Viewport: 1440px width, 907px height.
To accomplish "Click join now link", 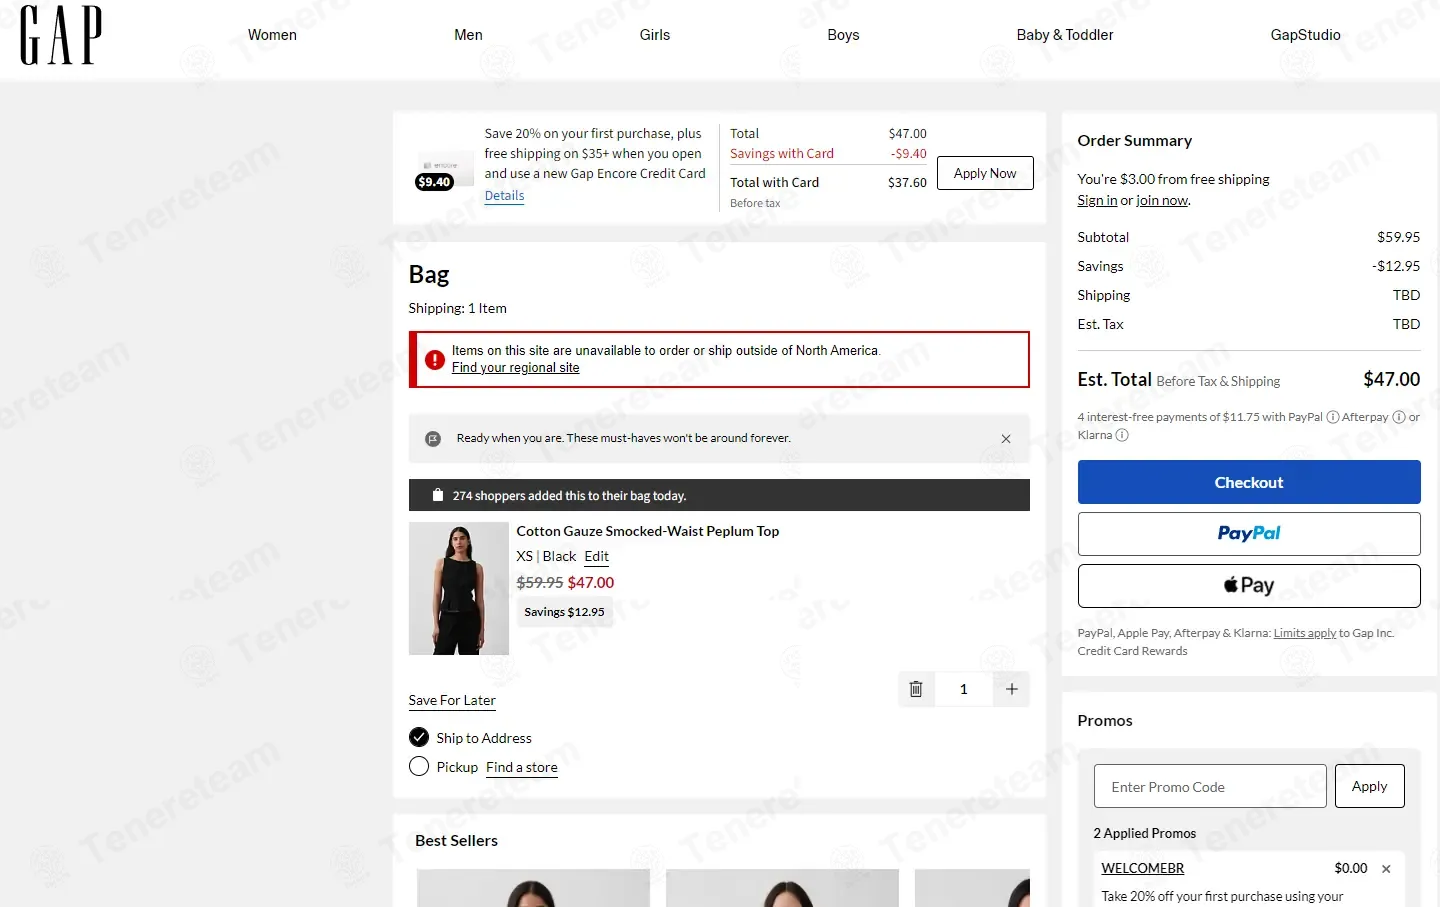I will (1162, 201).
